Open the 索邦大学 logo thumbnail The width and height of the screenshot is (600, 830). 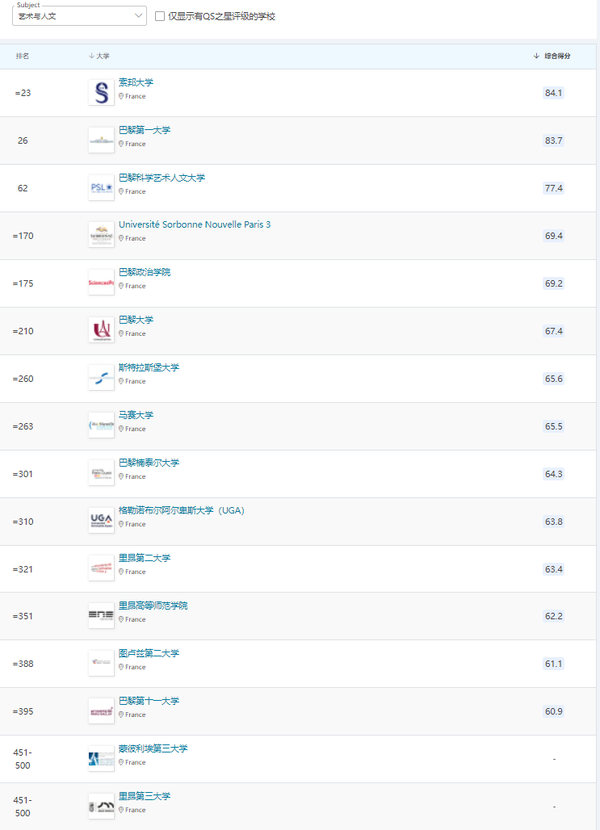[x=101, y=93]
